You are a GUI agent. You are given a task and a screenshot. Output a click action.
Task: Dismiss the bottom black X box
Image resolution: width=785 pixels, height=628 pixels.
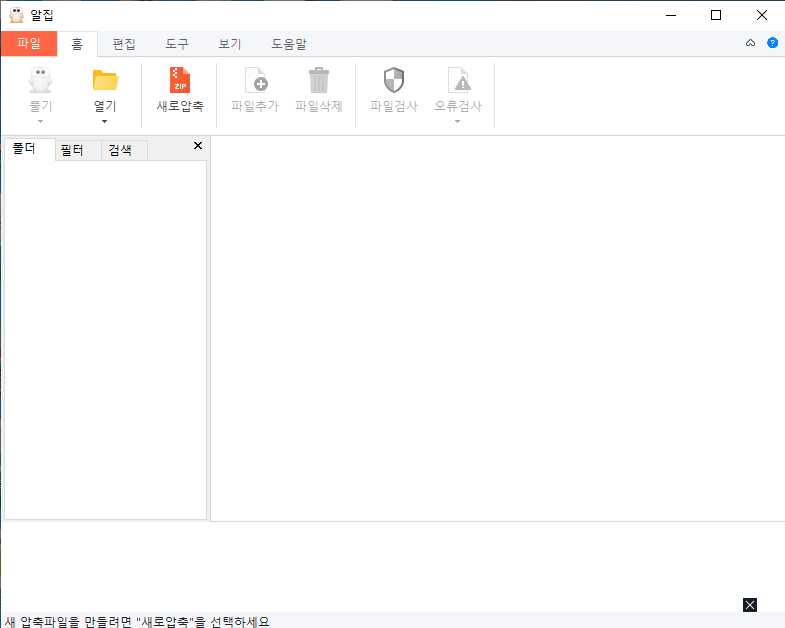750,605
